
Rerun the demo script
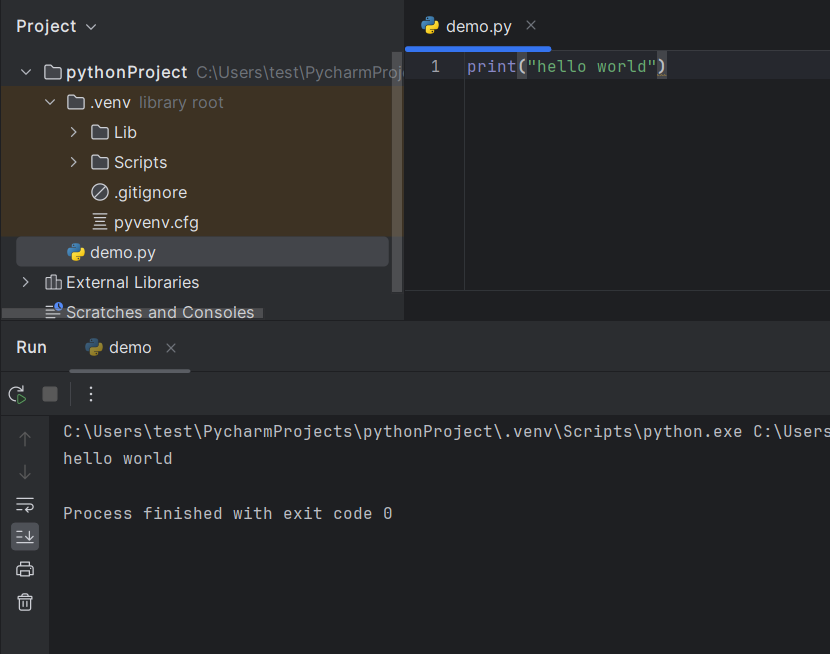click(17, 394)
